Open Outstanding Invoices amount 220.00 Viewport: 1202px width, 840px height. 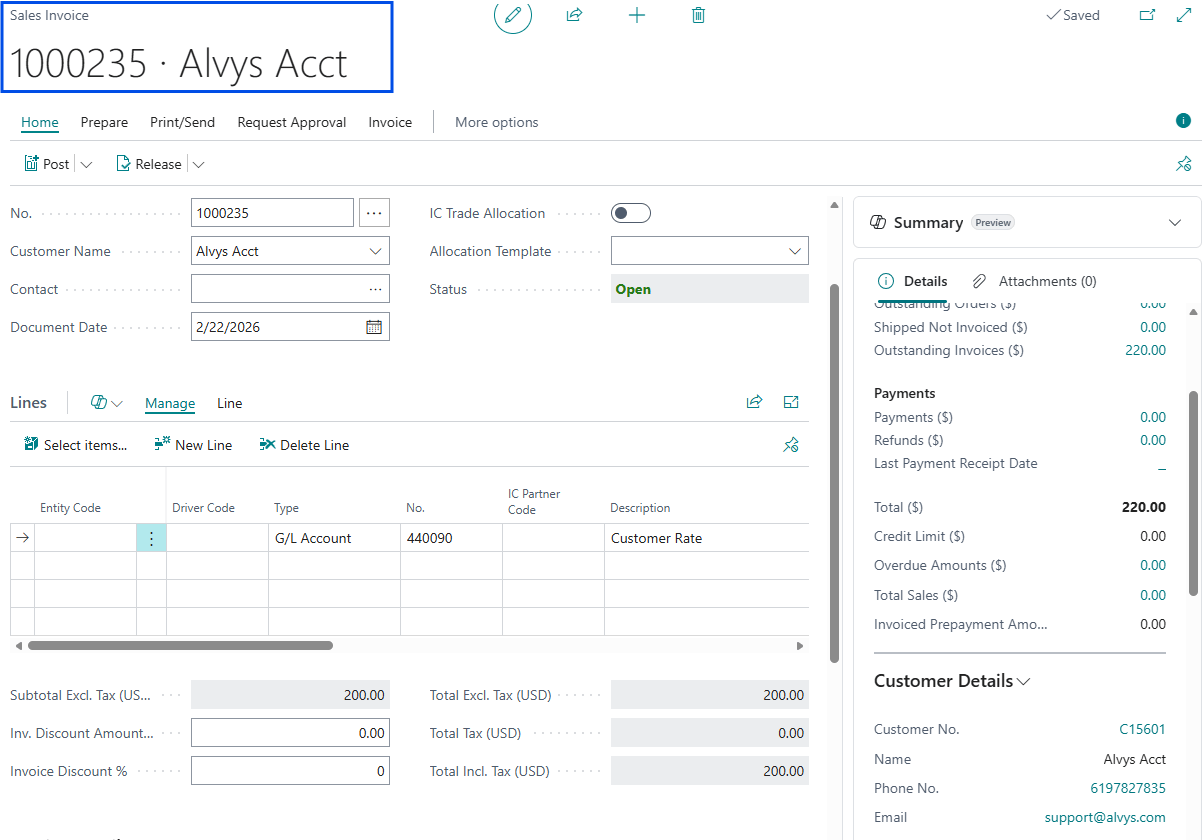(x=1145, y=350)
